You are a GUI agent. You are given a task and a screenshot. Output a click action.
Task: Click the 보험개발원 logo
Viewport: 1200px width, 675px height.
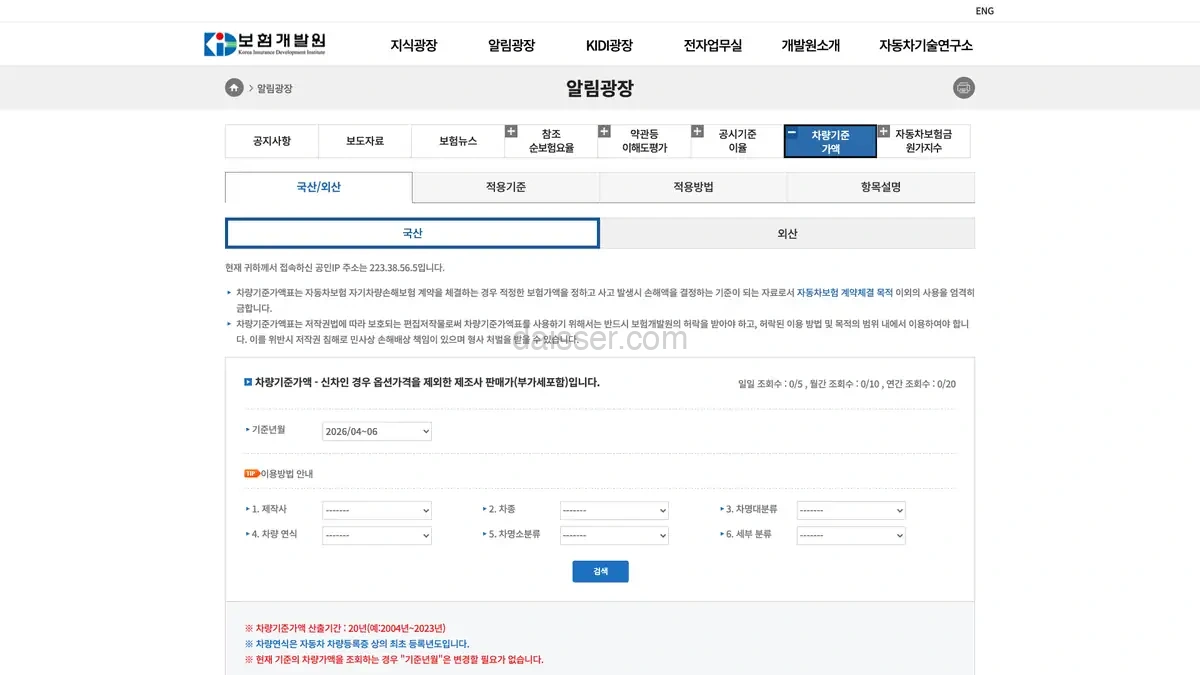click(x=265, y=45)
